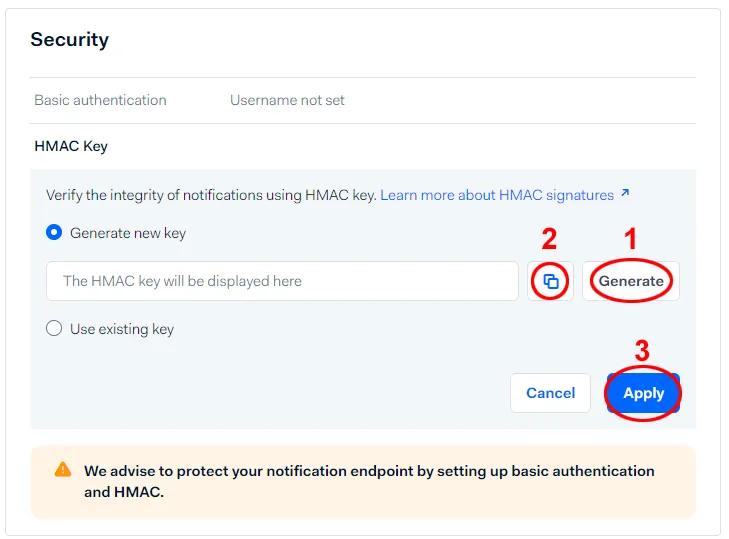The image size is (729, 539).
Task: Click the Use existing key label text
Action: tap(122, 329)
